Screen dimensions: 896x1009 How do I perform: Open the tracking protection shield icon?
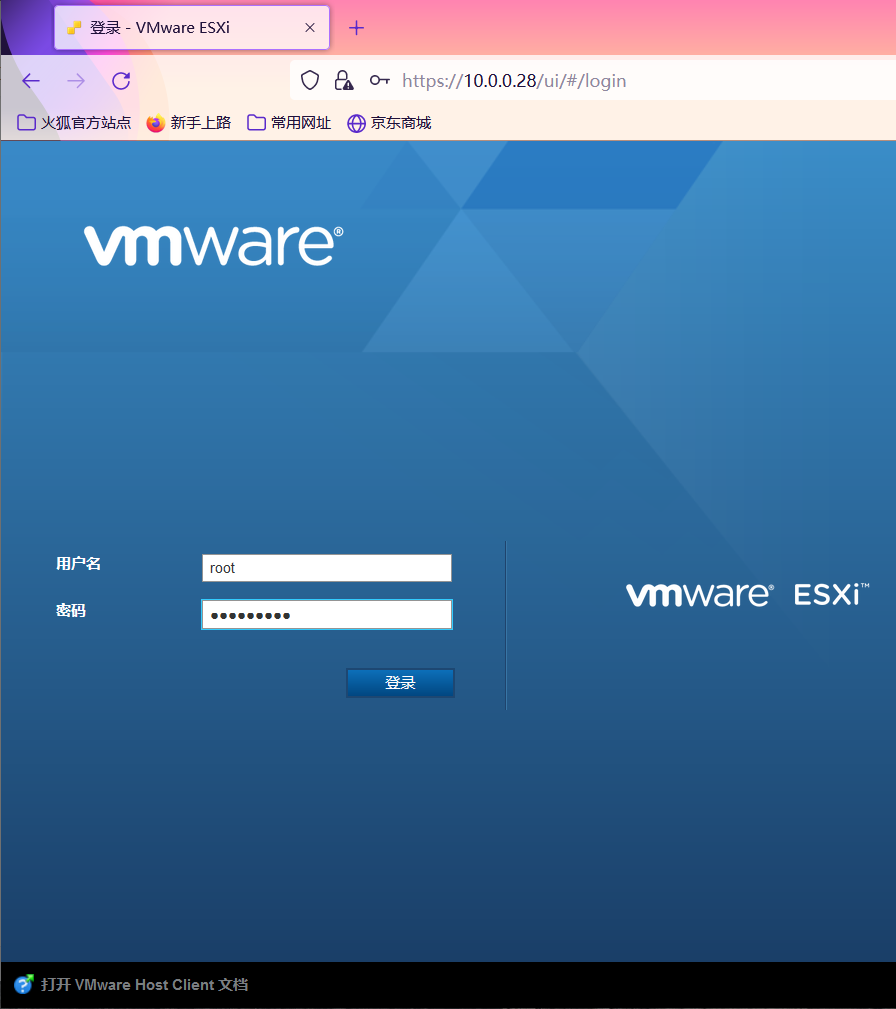pos(310,80)
